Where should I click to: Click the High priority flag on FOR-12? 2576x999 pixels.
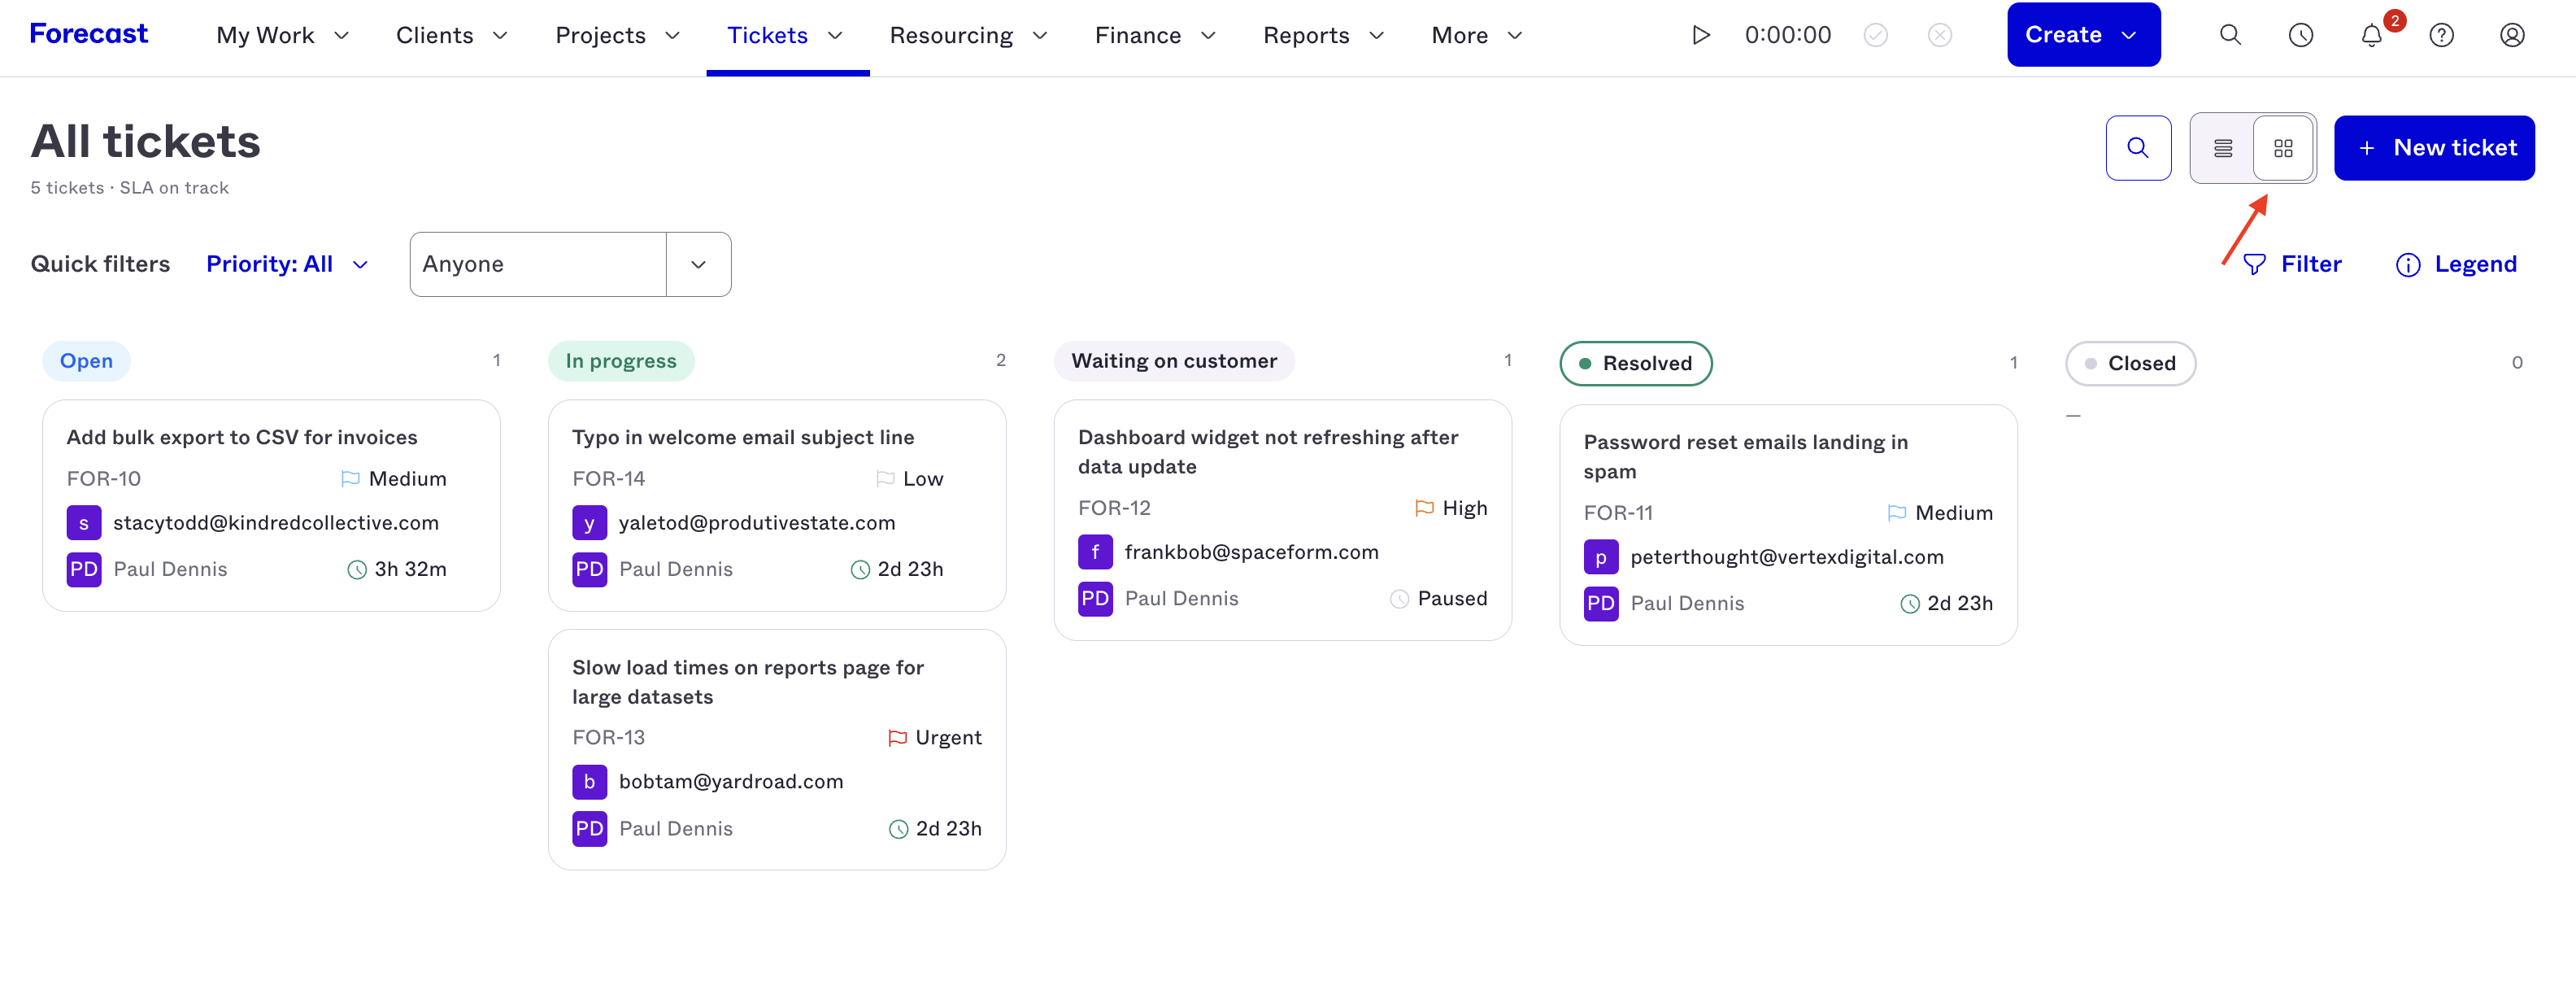1424,508
